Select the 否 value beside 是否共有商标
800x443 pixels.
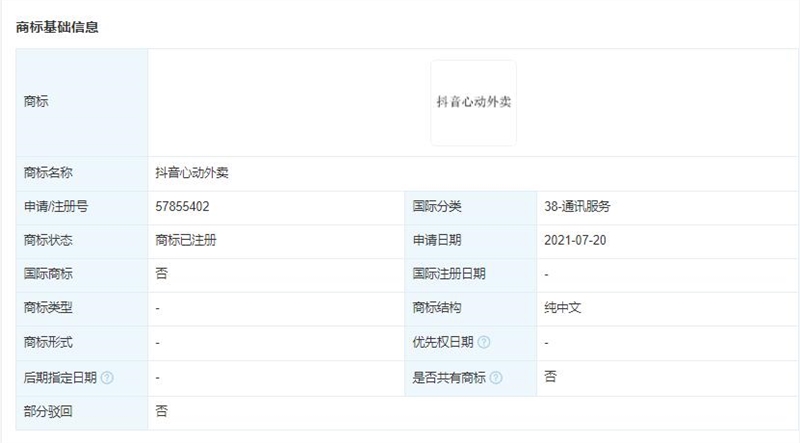[x=550, y=377]
